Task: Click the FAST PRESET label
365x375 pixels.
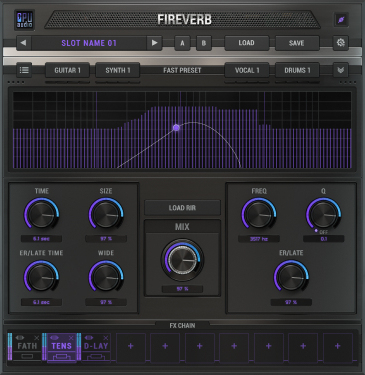Action: click(182, 70)
